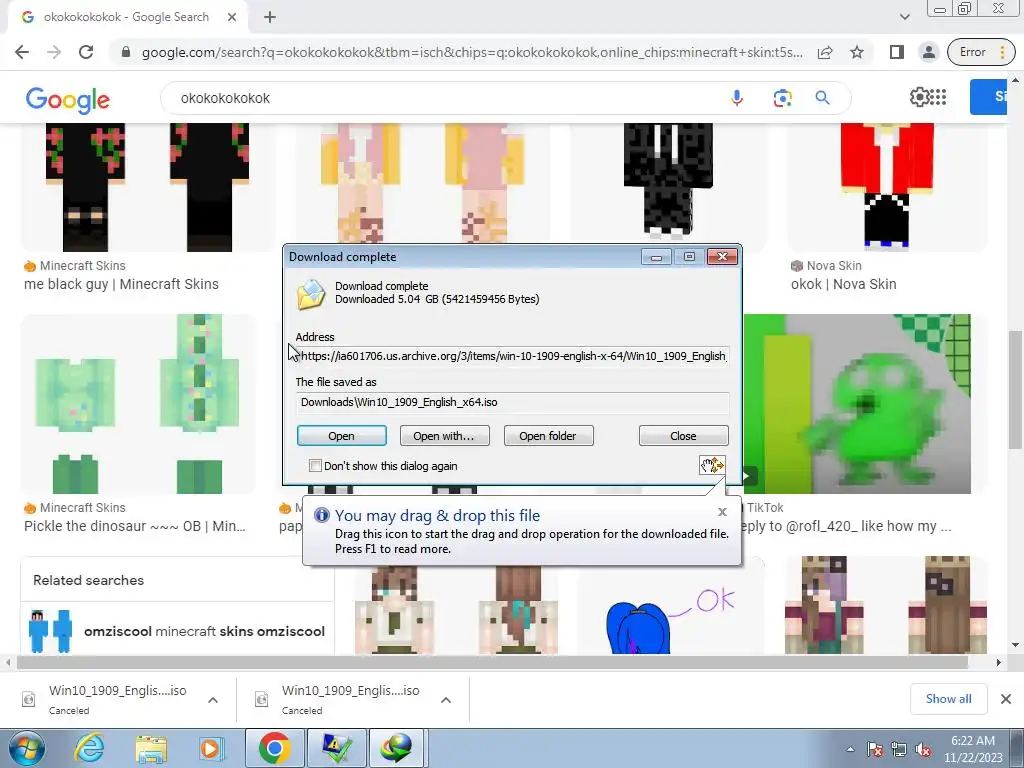Bookmark this page with the star icon
Viewport: 1024px width, 768px height.
click(x=857, y=52)
